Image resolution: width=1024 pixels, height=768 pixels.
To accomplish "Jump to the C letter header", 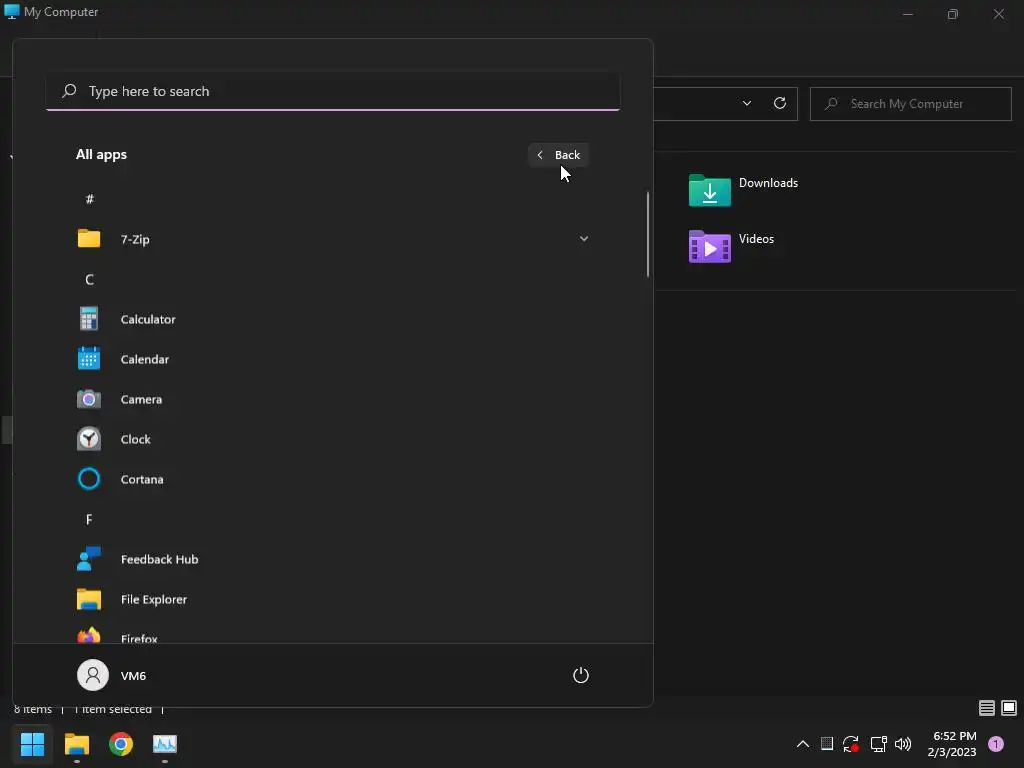I will [89, 280].
